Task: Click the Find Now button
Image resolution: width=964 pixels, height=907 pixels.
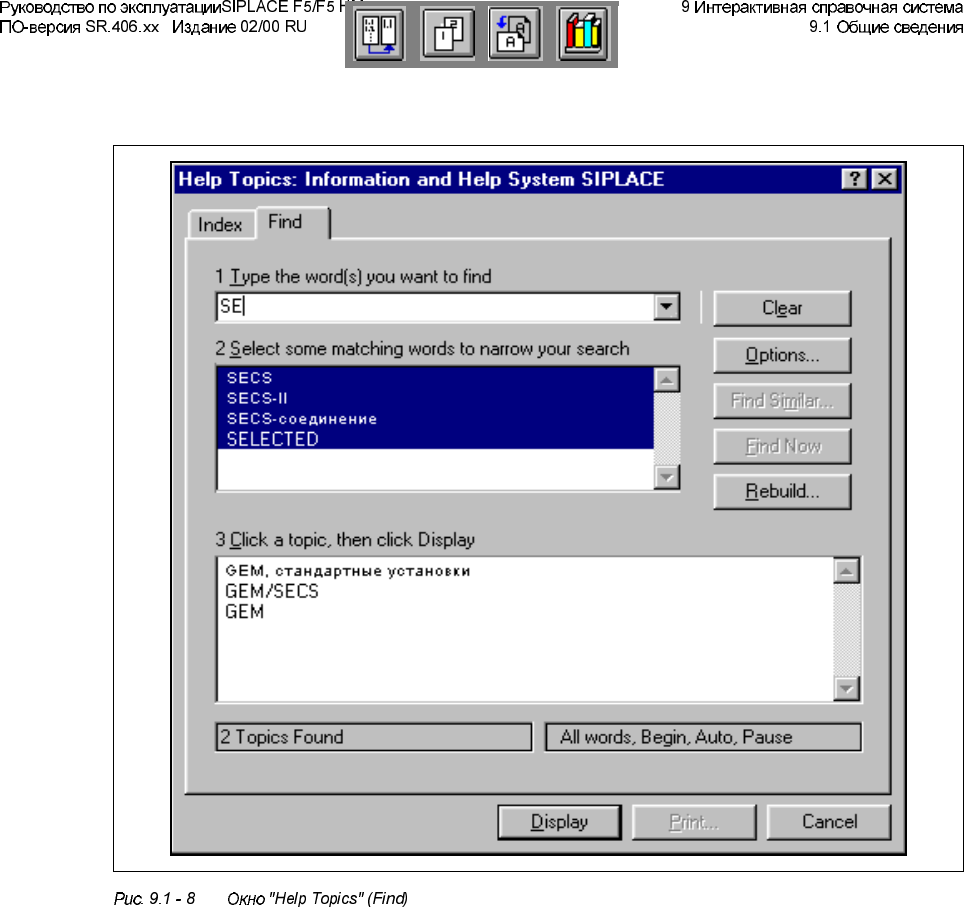Action: [x=782, y=446]
